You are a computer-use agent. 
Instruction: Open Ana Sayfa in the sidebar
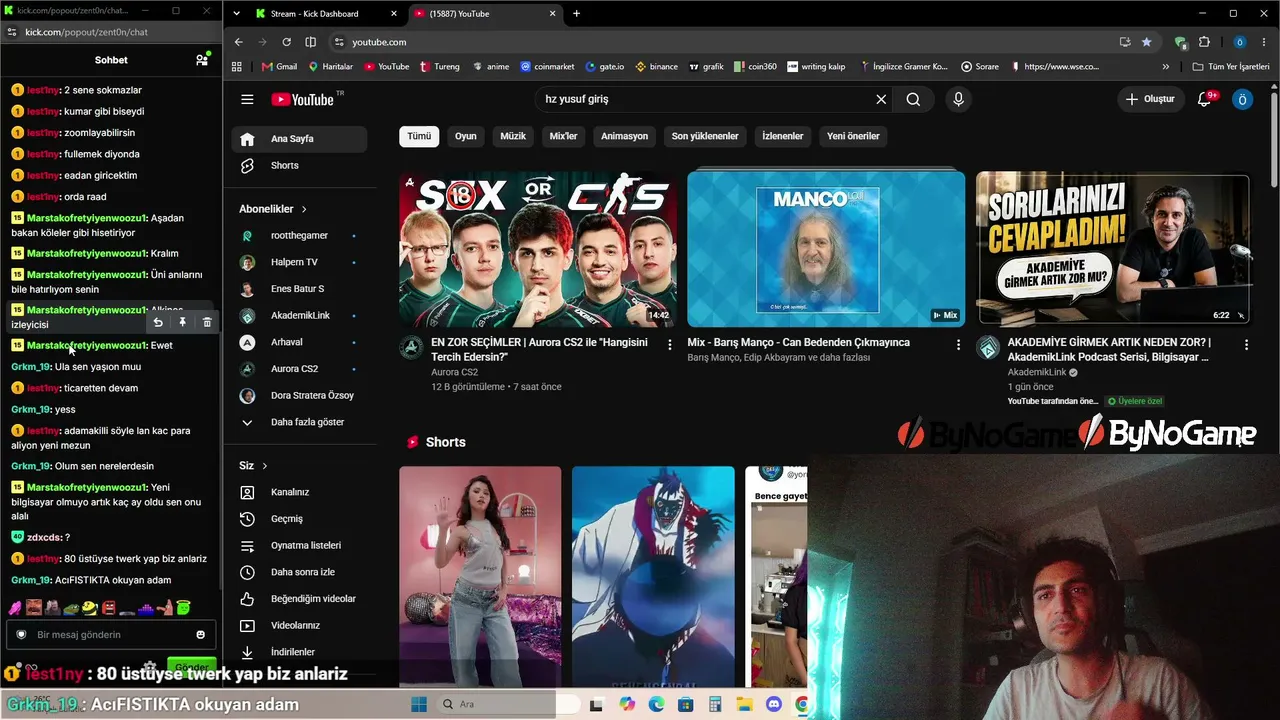299,139
